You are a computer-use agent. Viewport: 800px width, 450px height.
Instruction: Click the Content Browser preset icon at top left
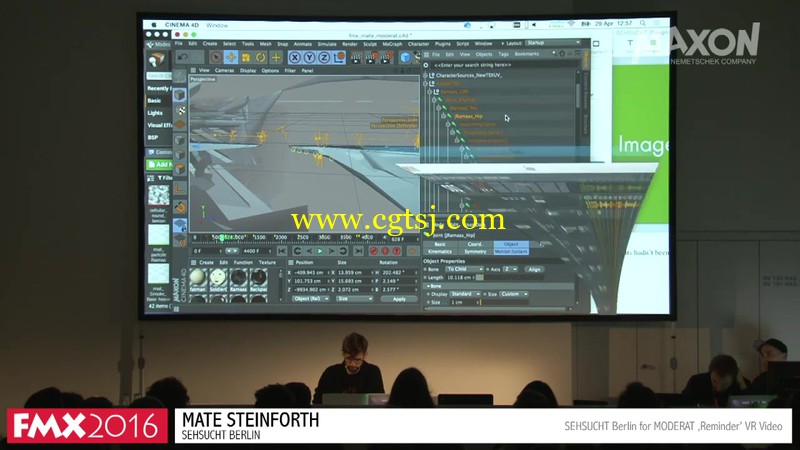pyautogui.click(x=157, y=60)
